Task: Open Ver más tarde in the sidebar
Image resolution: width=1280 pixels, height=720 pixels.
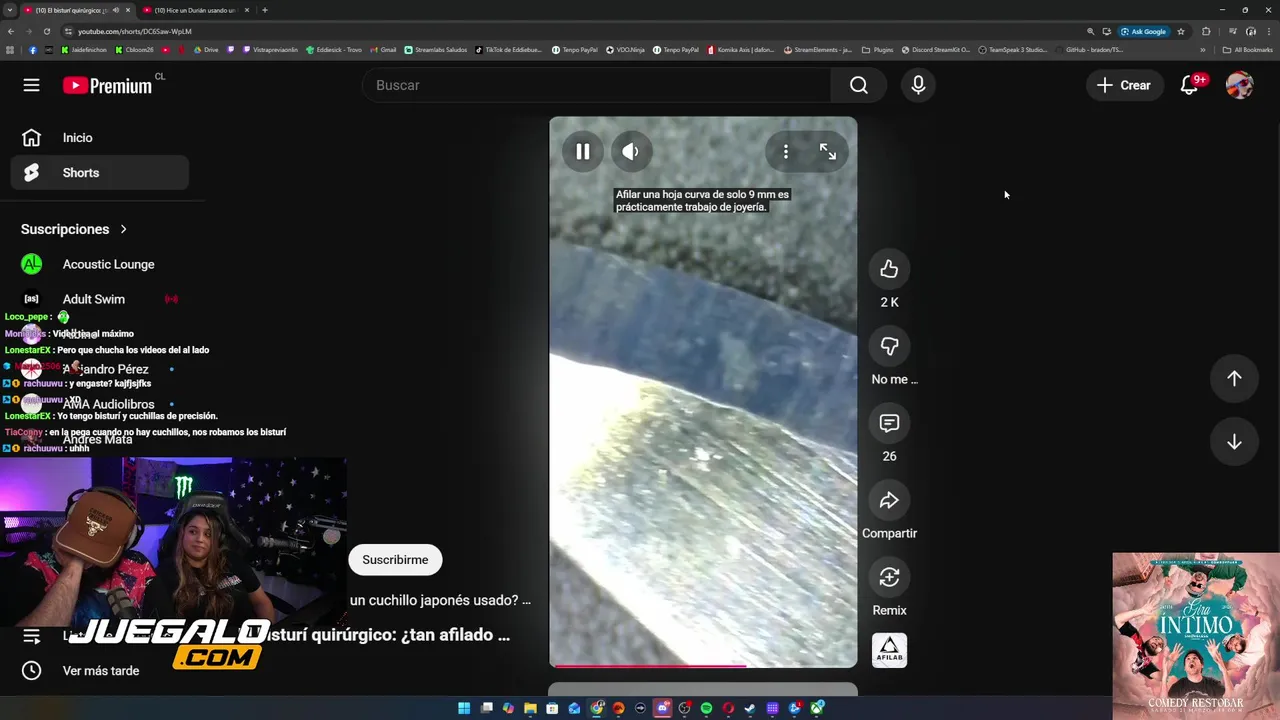Action: tap(99, 671)
